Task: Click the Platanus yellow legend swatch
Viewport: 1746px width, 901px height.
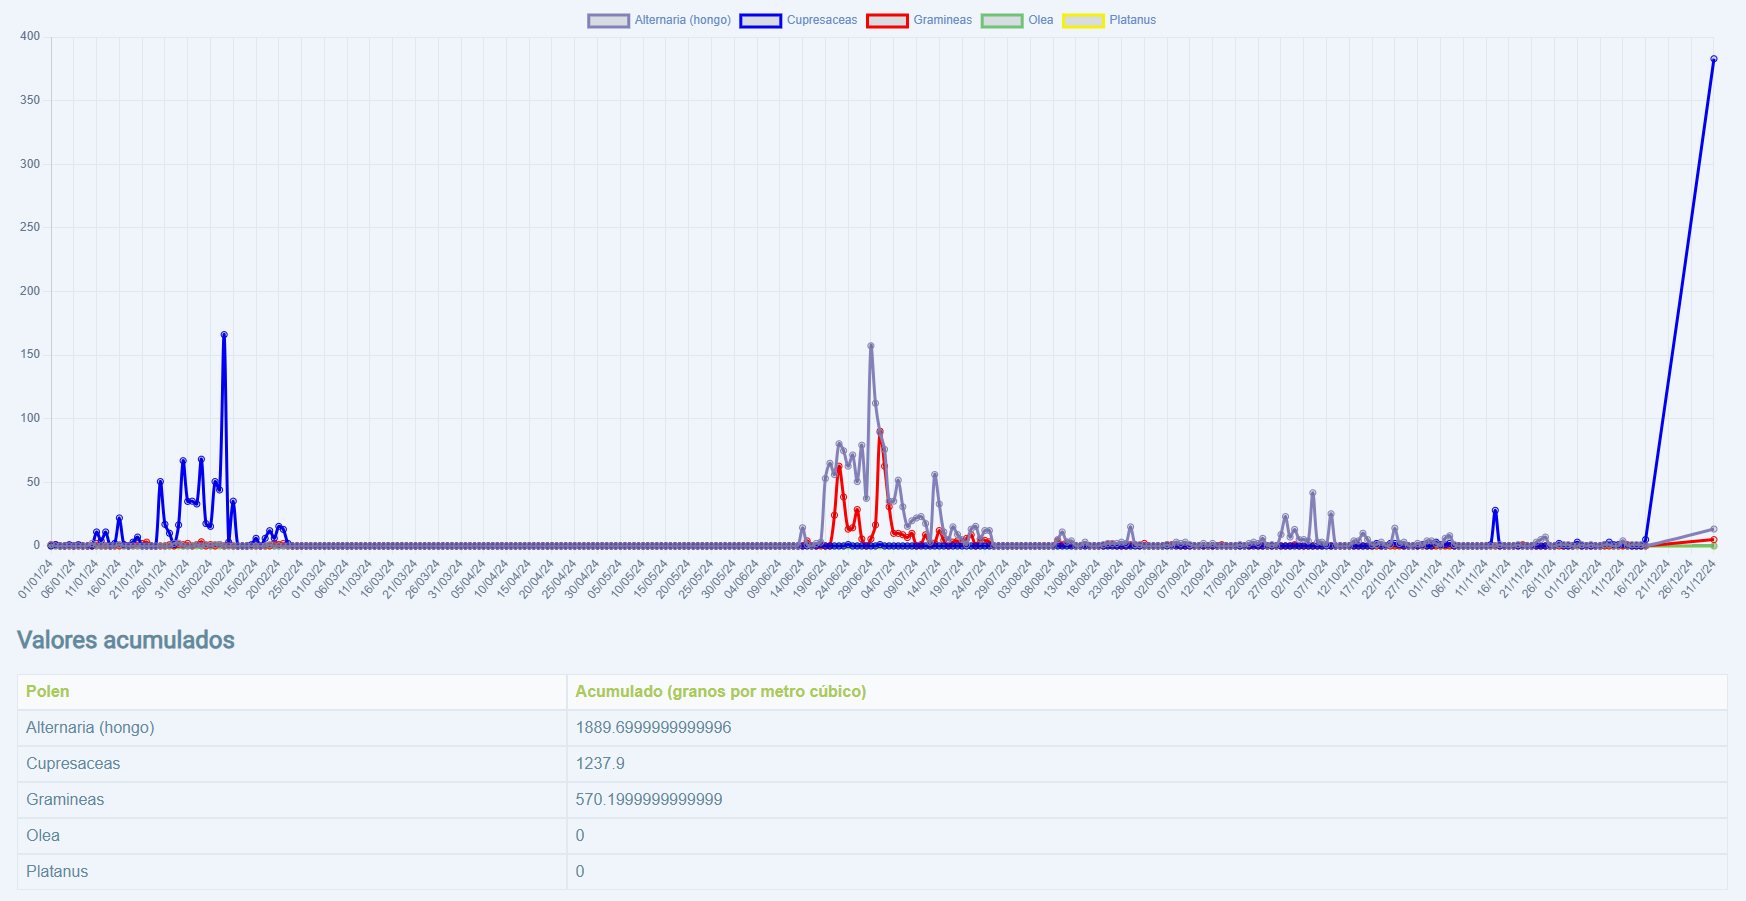Action: (x=1083, y=21)
